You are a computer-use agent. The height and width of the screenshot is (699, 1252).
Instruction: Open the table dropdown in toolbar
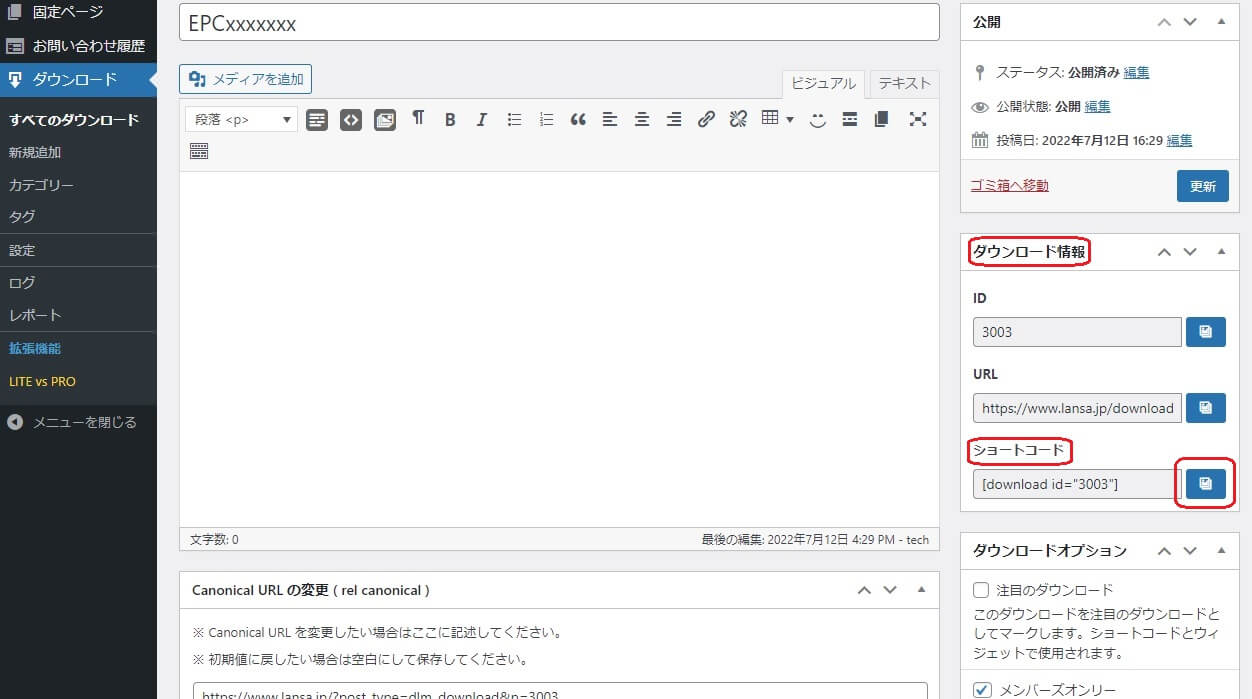[x=777, y=119]
